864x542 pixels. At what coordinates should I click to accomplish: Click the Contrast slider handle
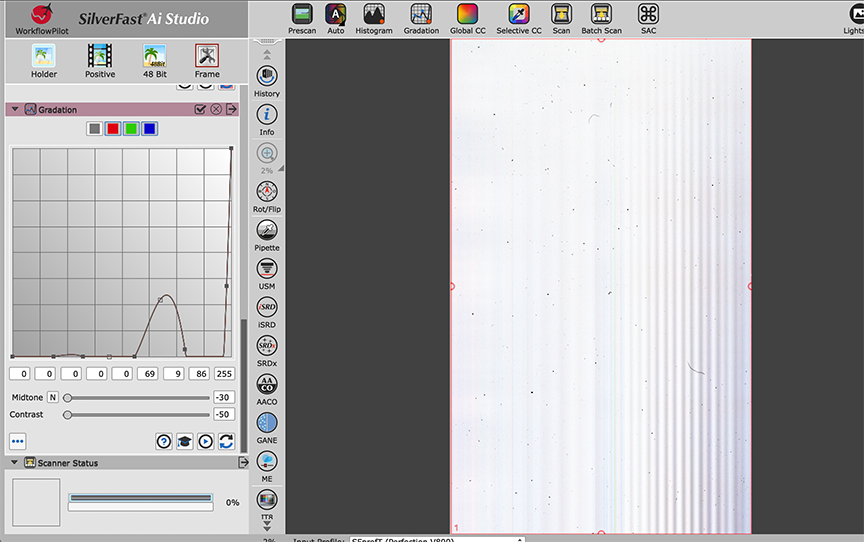(x=67, y=414)
